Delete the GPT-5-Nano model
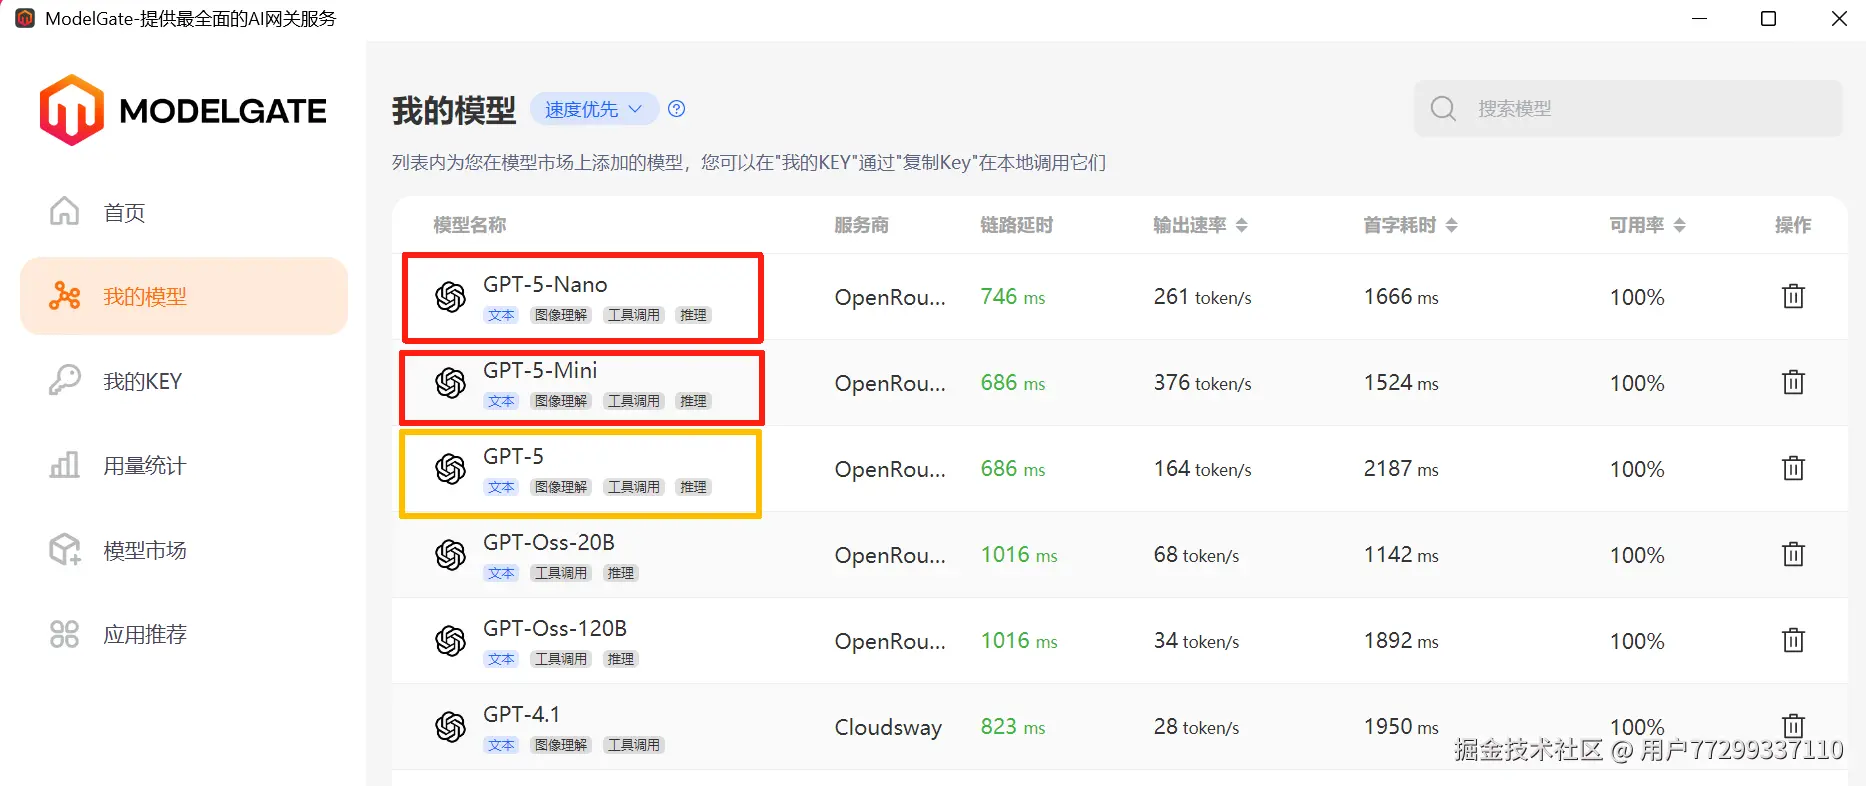1866x786 pixels. click(x=1793, y=296)
